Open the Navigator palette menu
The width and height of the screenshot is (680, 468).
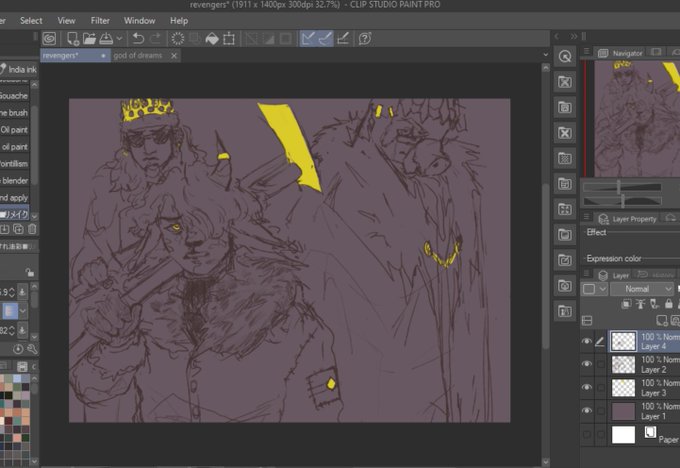tap(586, 52)
